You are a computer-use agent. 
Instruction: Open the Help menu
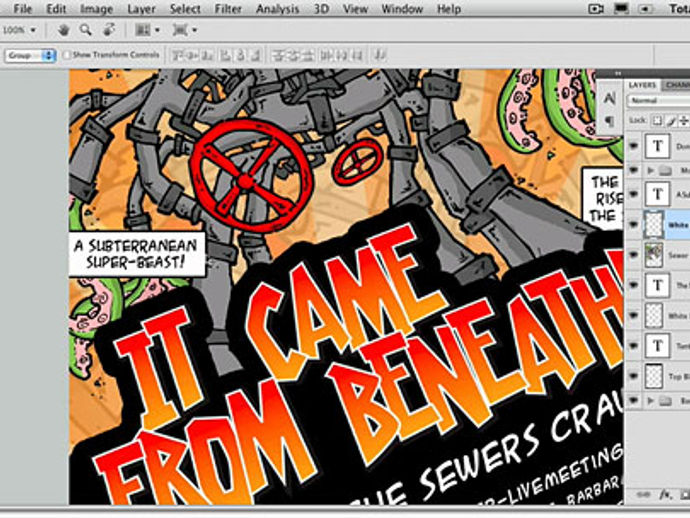(x=449, y=9)
